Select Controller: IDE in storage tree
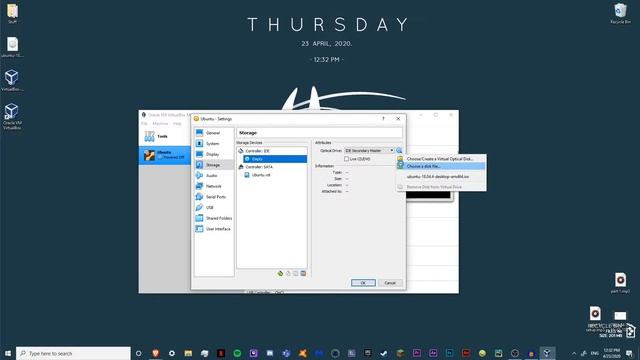The height and width of the screenshot is (360, 640). point(258,151)
